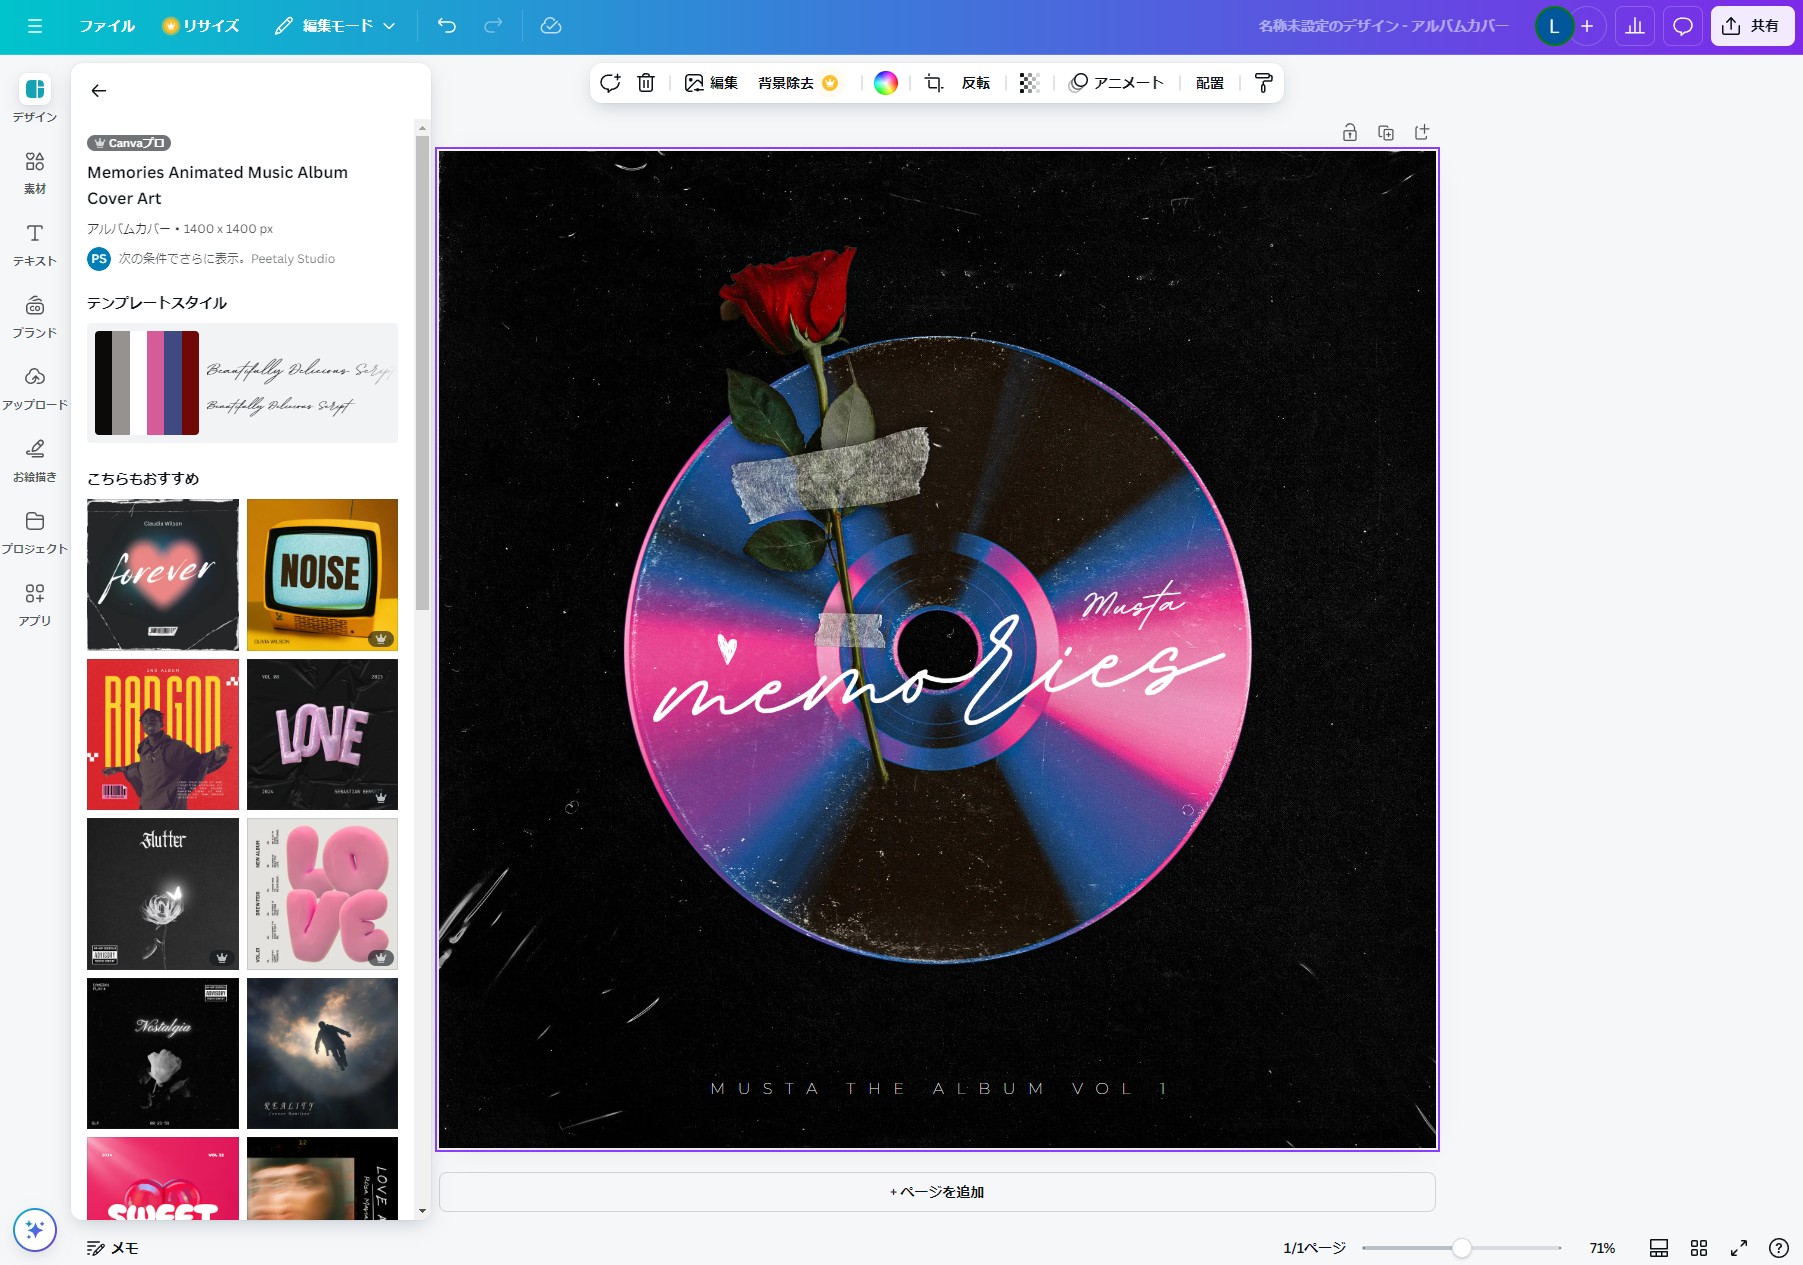The width and height of the screenshot is (1803, 1265).
Task: Click the 71% zoom value
Action: click(1602, 1248)
